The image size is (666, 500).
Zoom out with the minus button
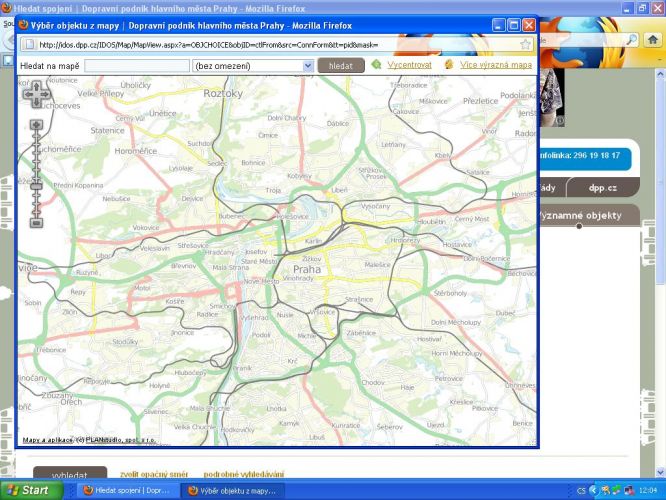coord(37,223)
